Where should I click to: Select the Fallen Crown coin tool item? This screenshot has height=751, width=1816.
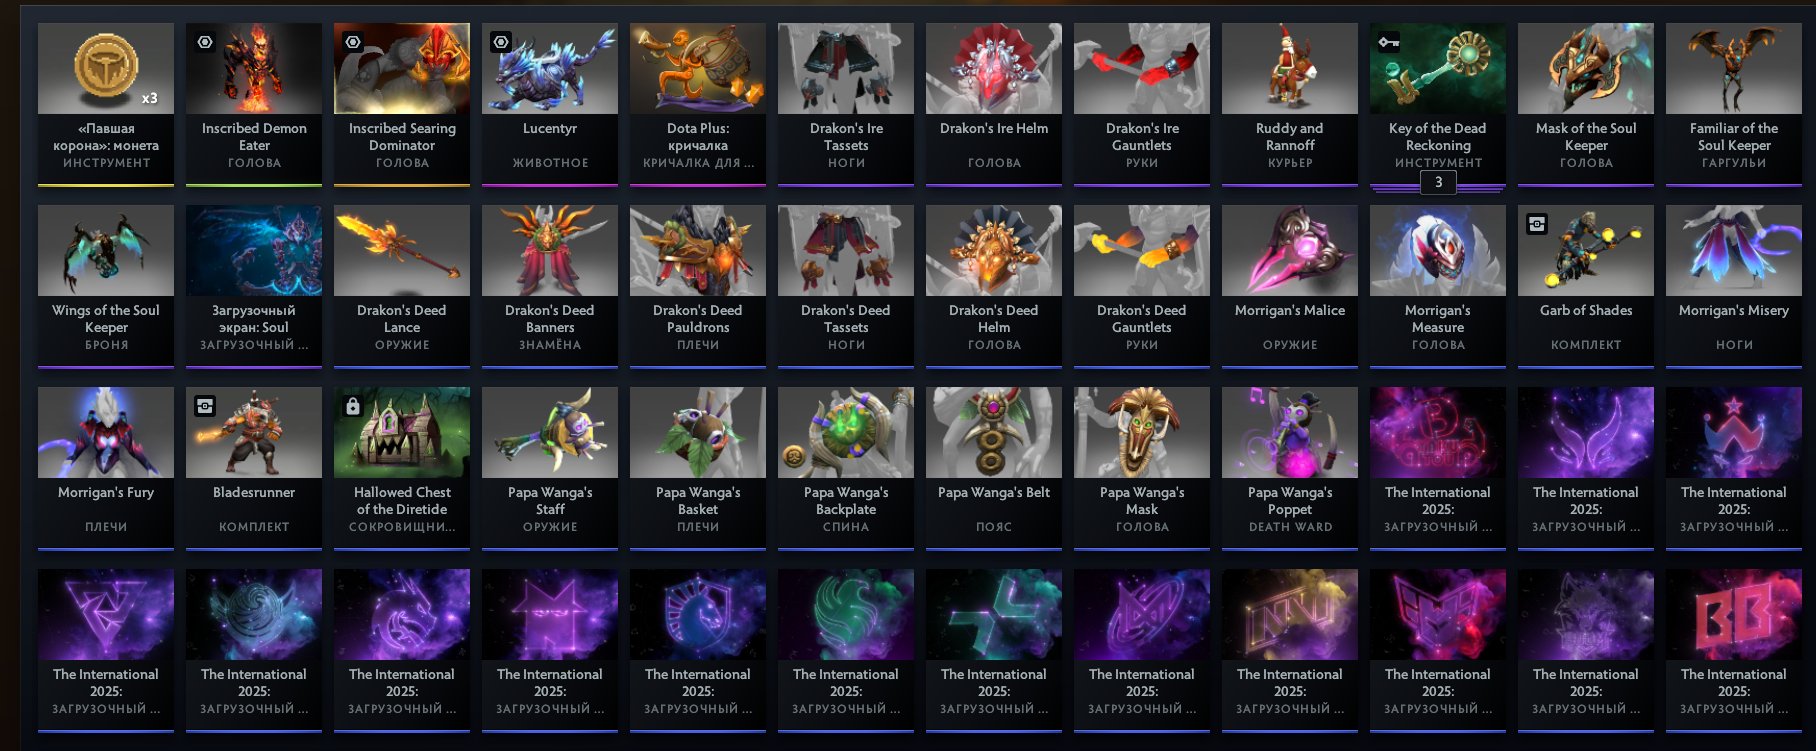tap(106, 104)
